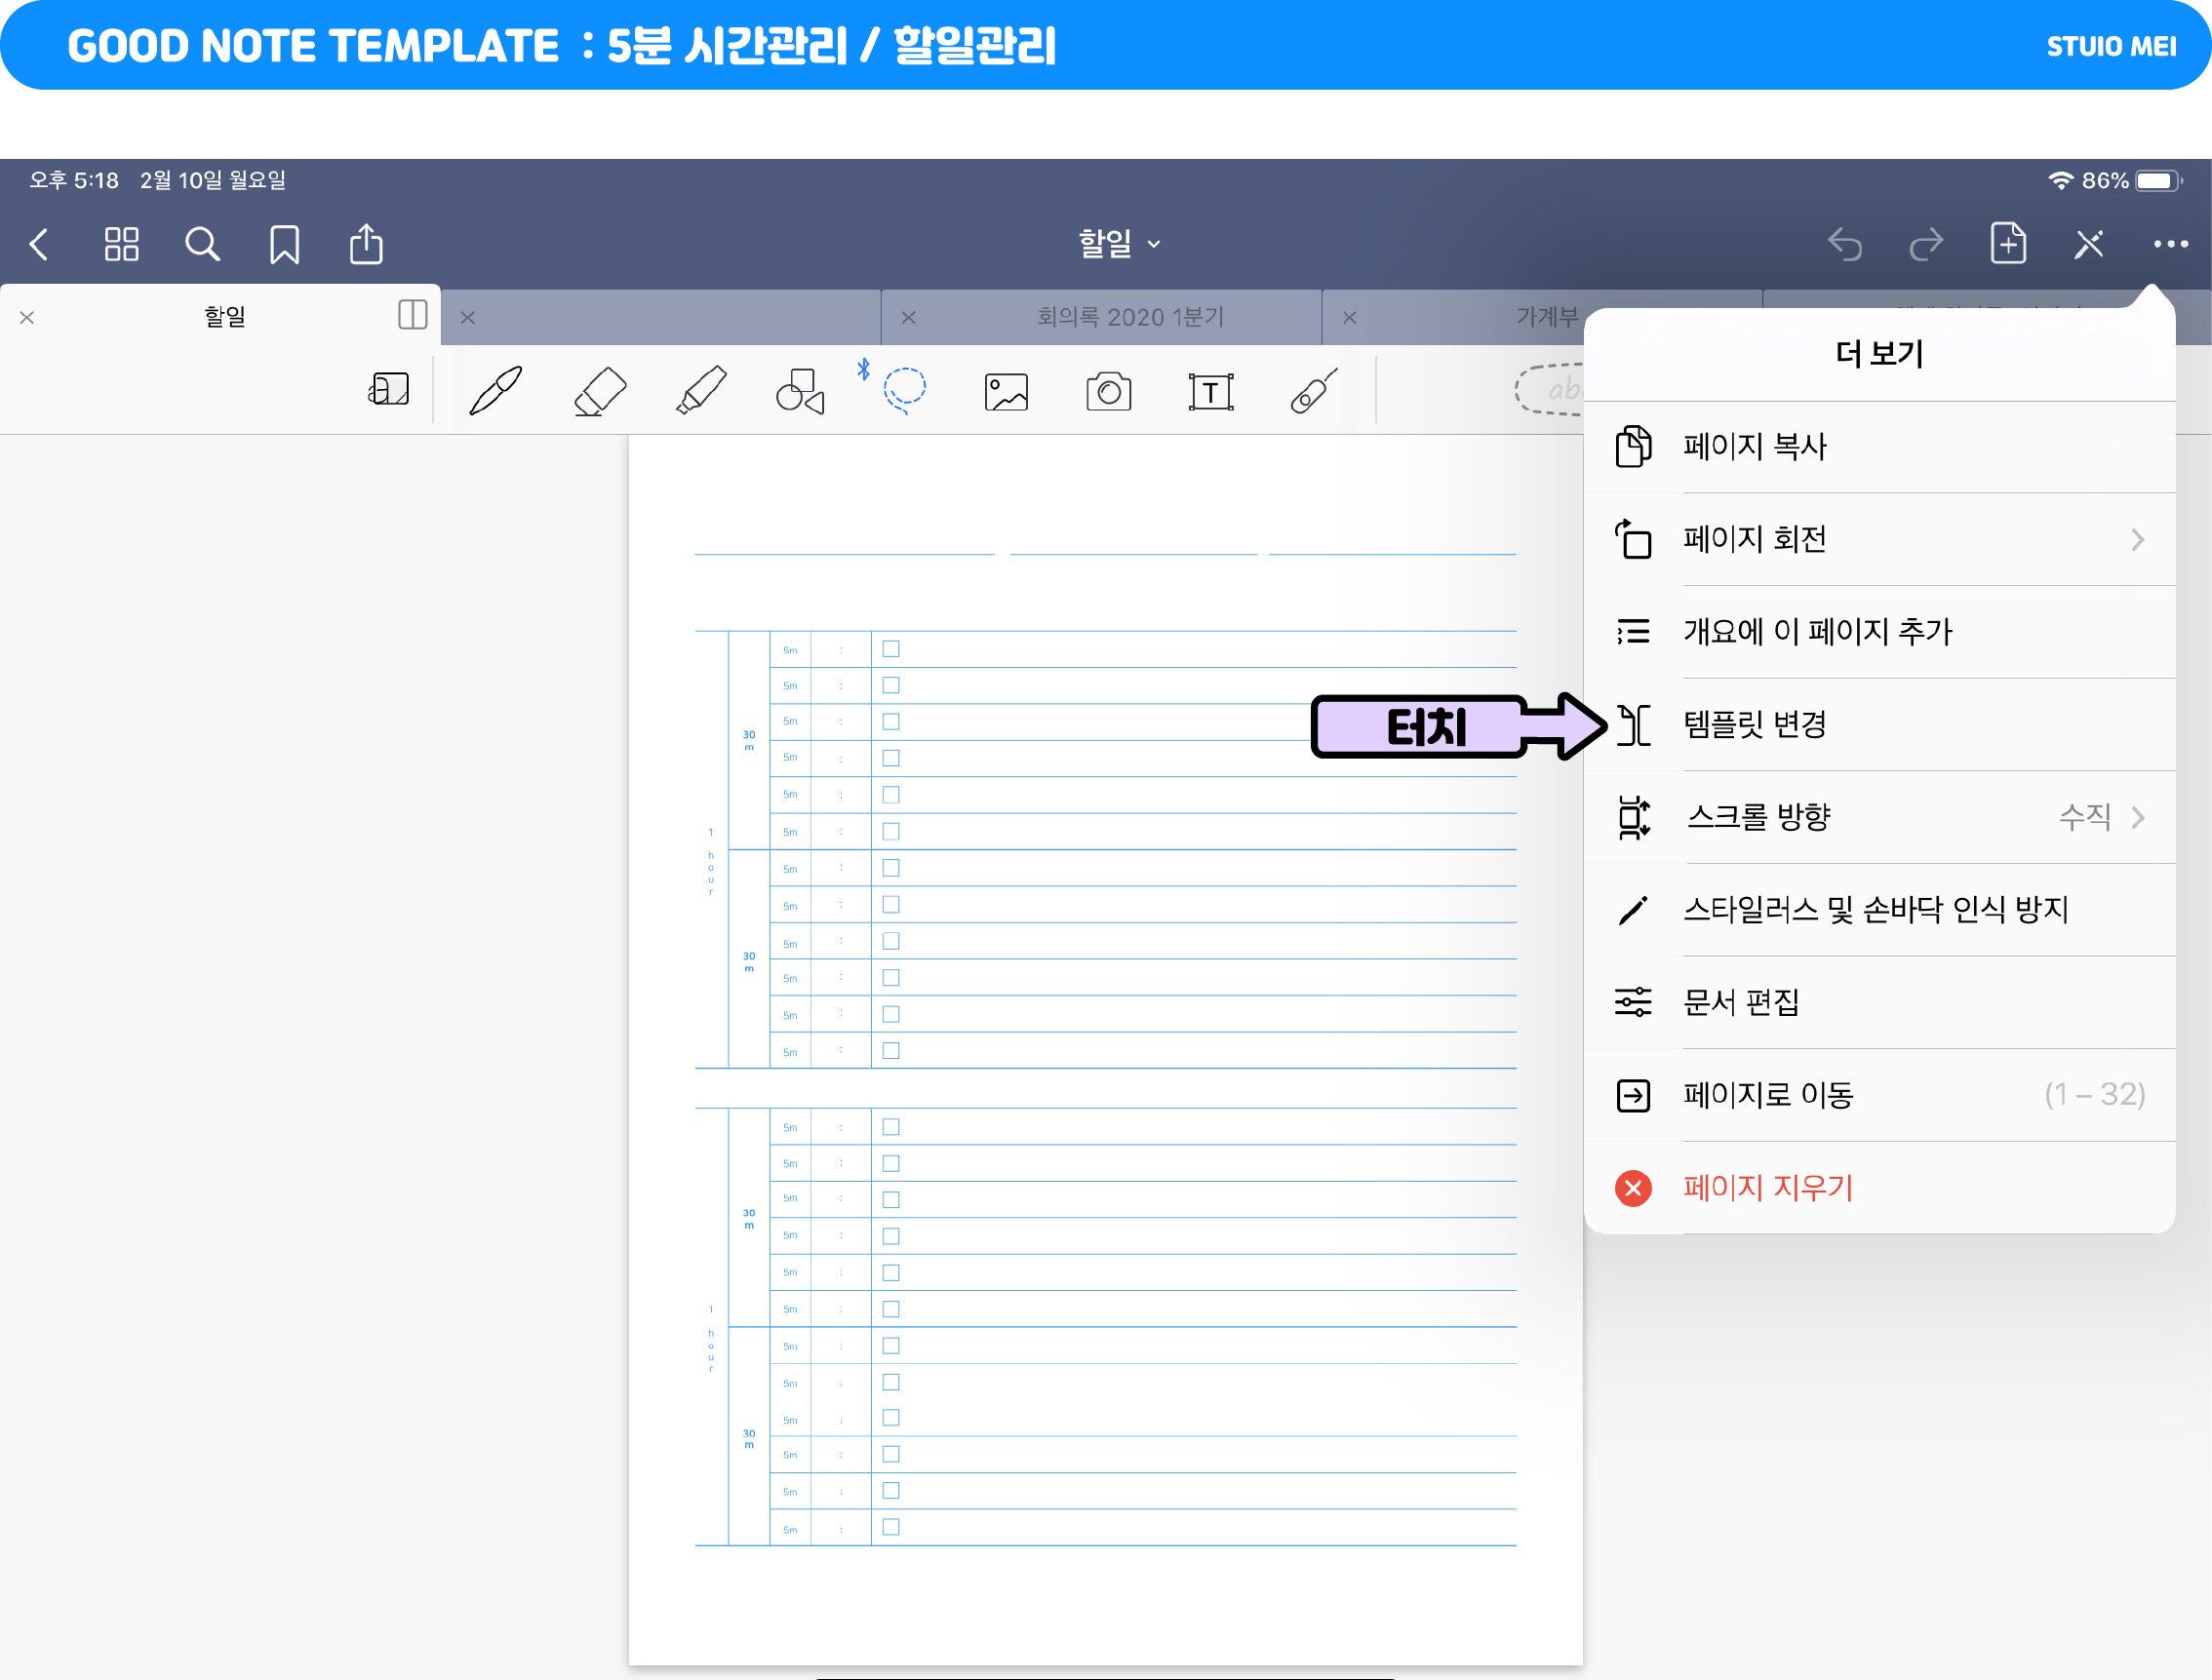Viewport: 2212px width, 1680px height.
Task: Open the Camera tool
Action: (1108, 391)
